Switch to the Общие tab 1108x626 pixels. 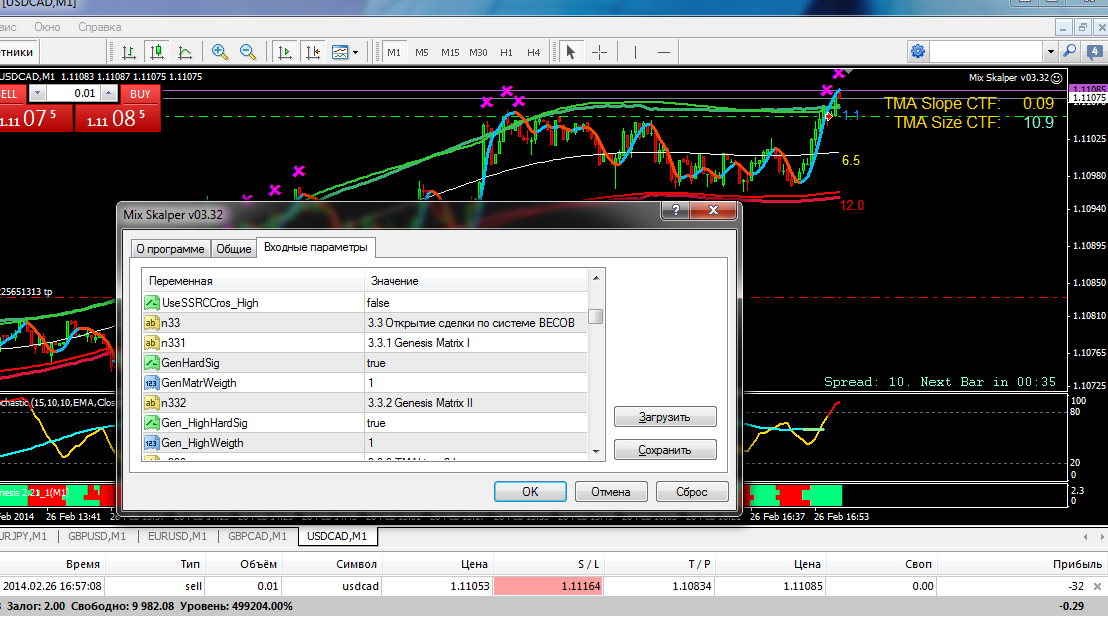(234, 249)
